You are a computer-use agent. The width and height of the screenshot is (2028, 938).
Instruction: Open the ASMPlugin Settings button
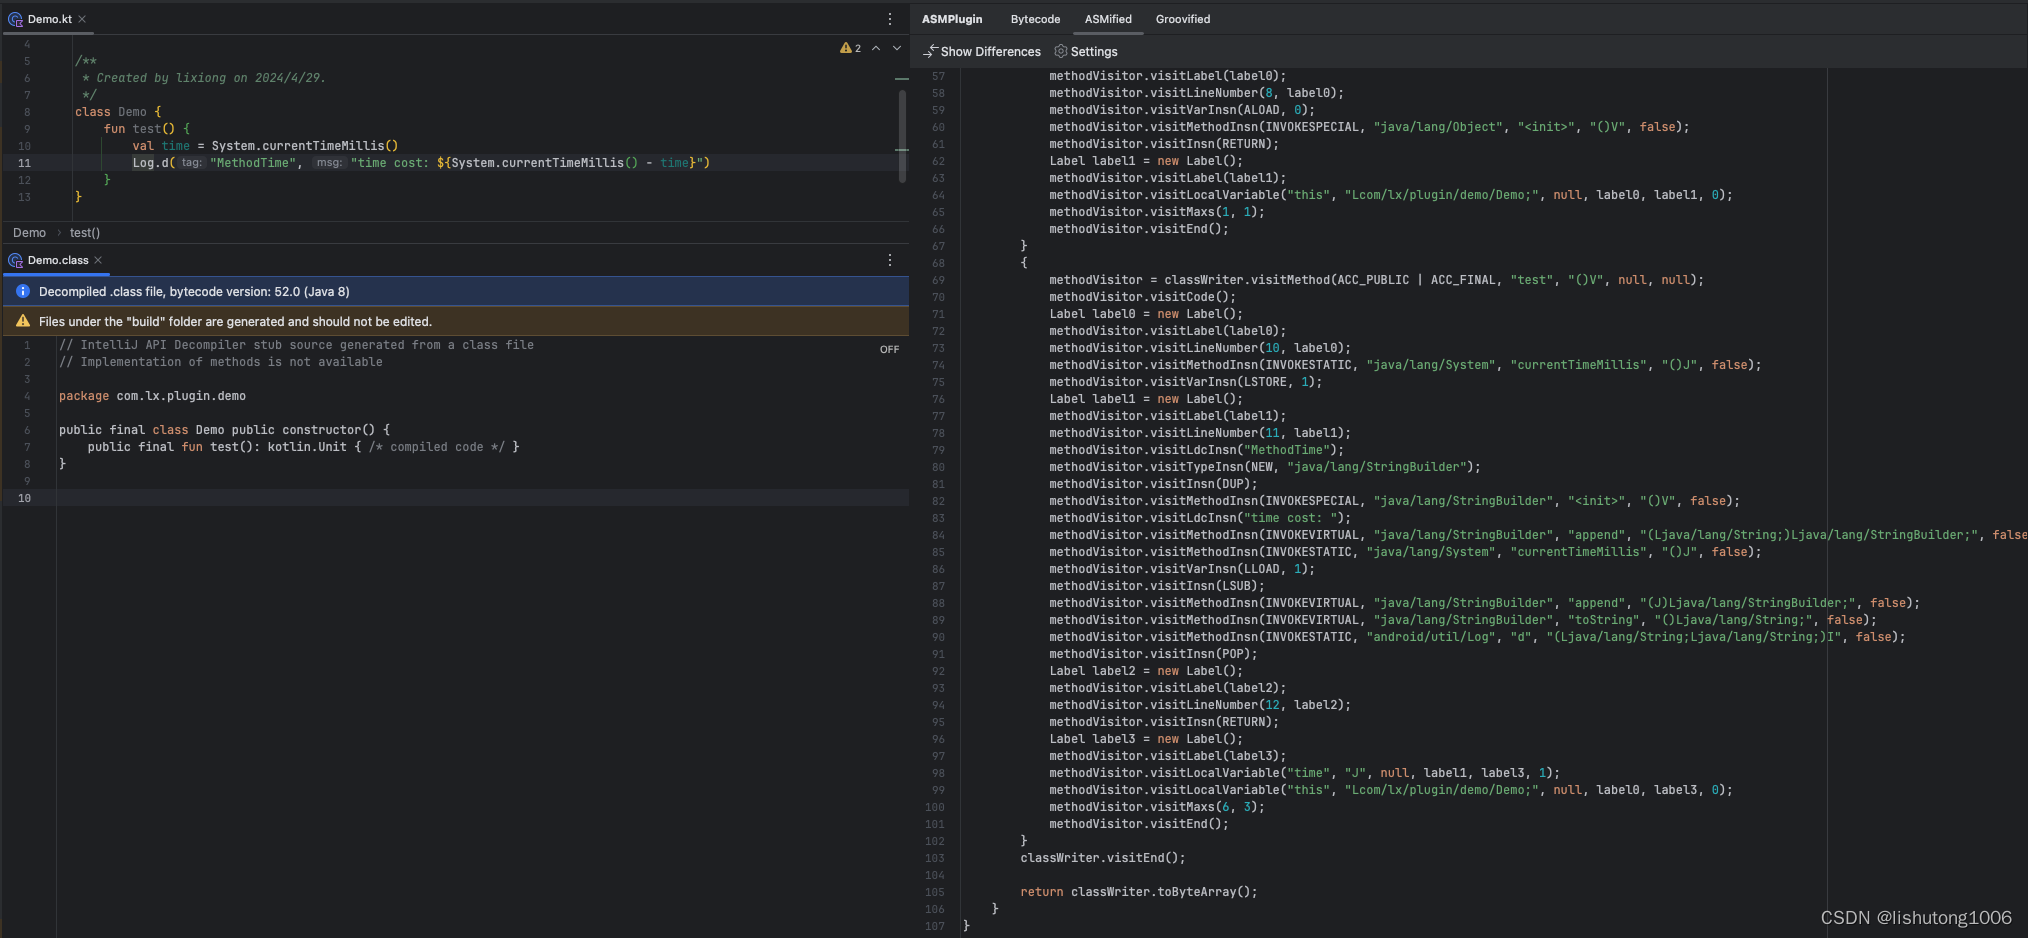(1086, 51)
